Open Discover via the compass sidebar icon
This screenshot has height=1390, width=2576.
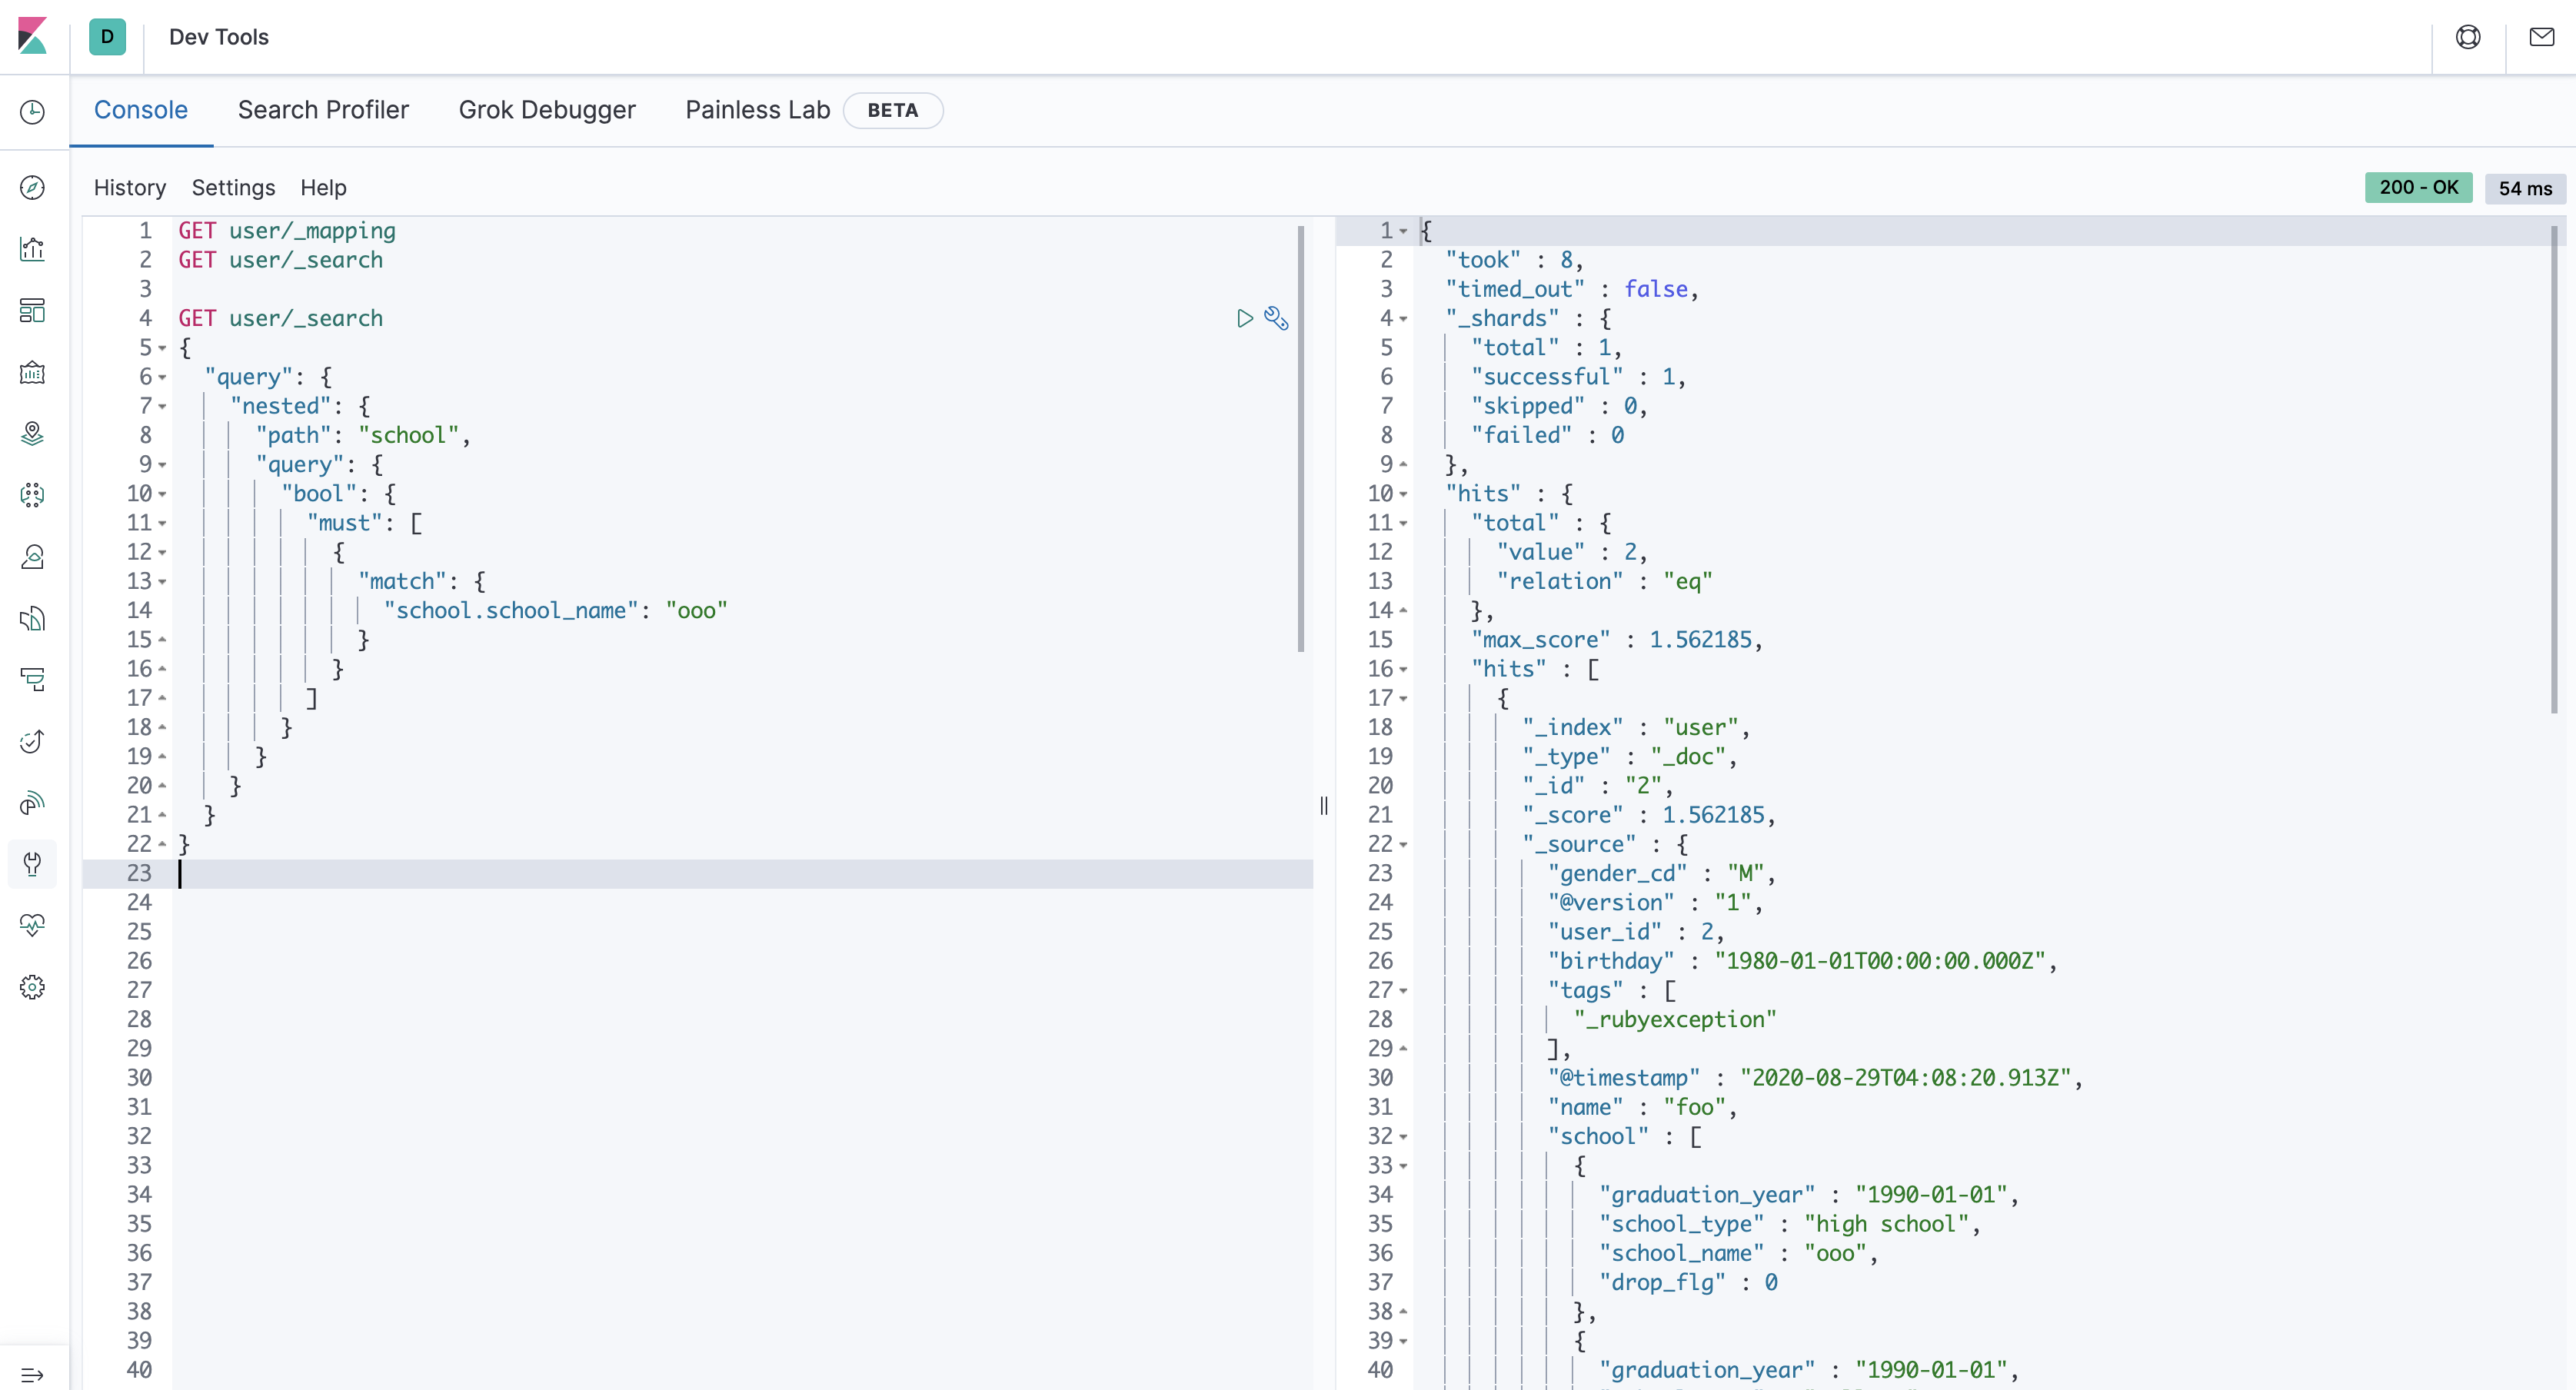(32, 187)
